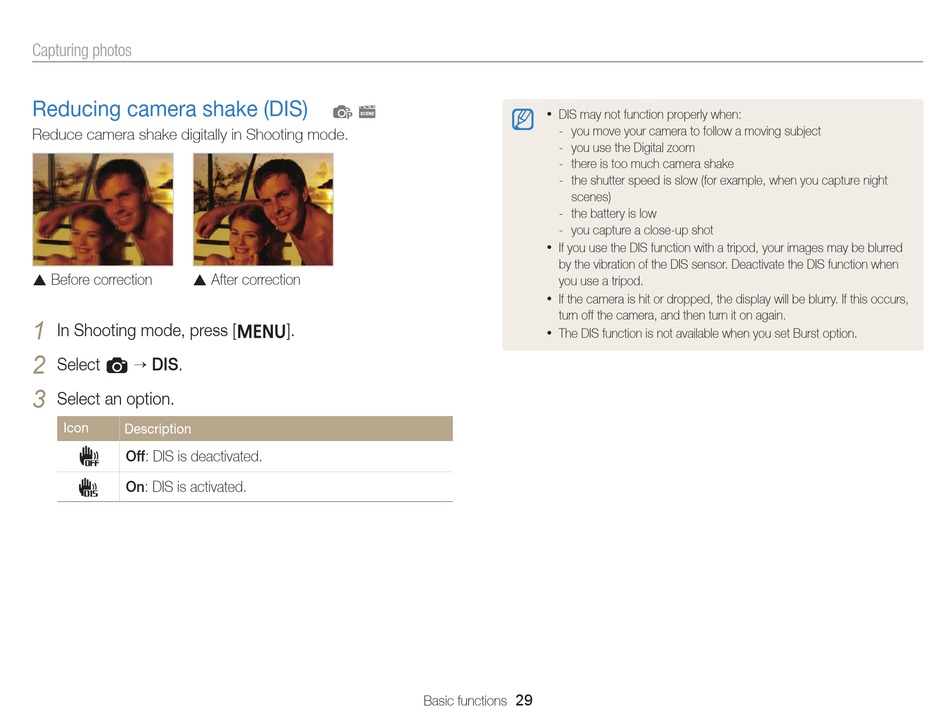Click the 'Before correction' caption
Image resolution: width=950 pixels, height=711 pixels.
pyautogui.click(x=101, y=280)
